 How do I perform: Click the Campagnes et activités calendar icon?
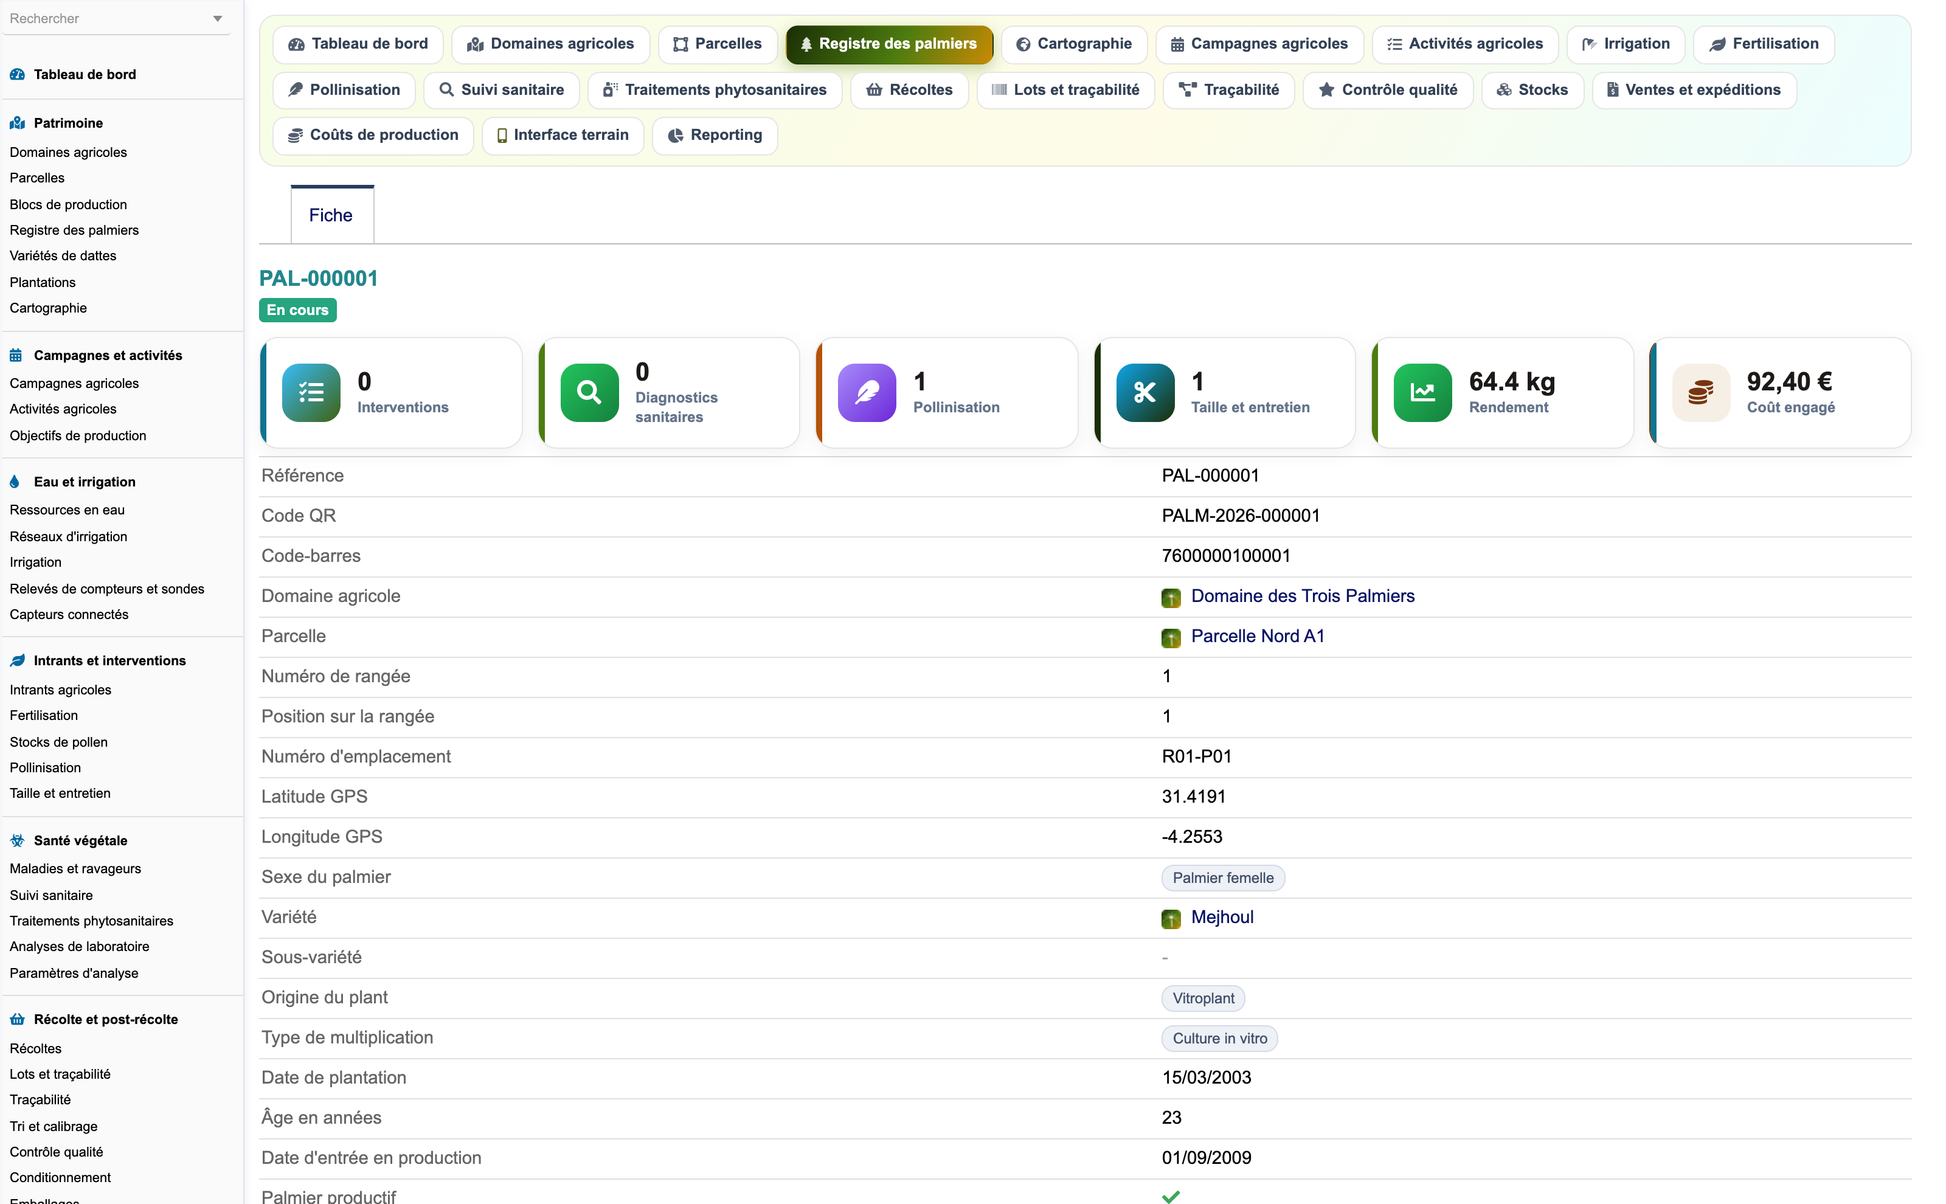17,355
